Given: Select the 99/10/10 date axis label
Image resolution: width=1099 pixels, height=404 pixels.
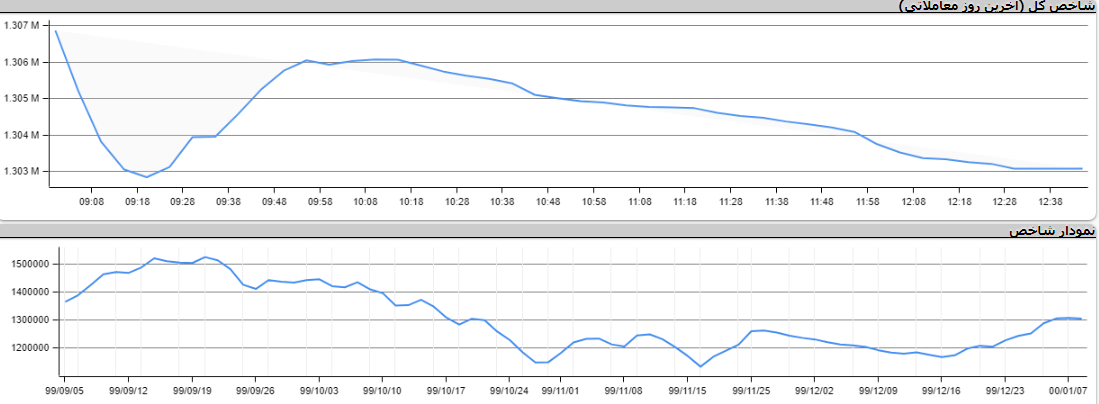Looking at the screenshot, I should click(x=384, y=391).
